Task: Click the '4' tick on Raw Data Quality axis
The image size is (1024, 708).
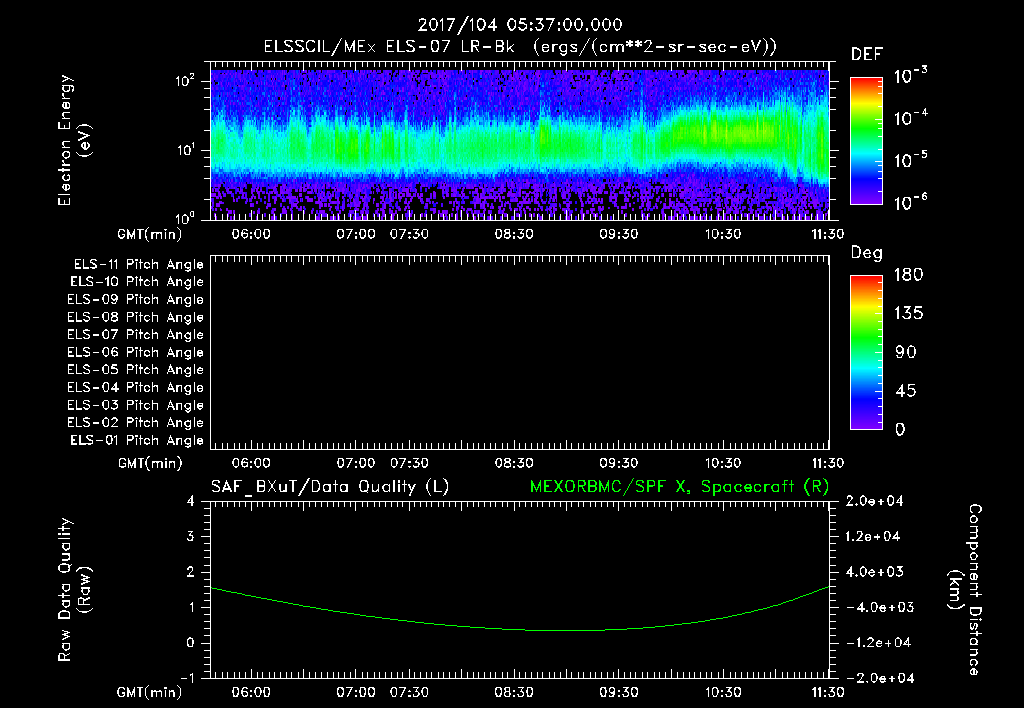Action: (x=191, y=502)
